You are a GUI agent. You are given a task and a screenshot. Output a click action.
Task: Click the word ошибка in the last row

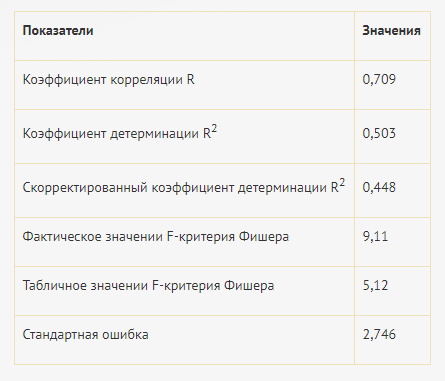point(125,335)
